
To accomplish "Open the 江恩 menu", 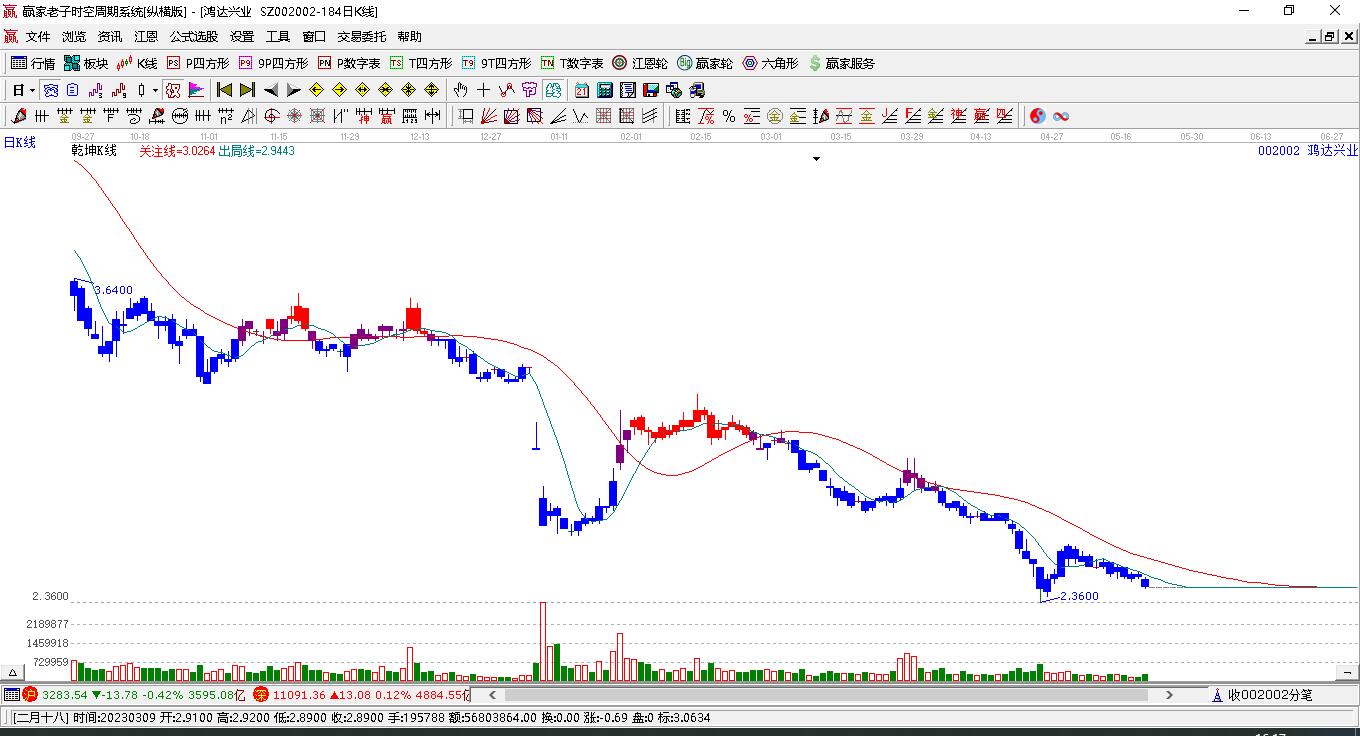I will [x=146, y=37].
